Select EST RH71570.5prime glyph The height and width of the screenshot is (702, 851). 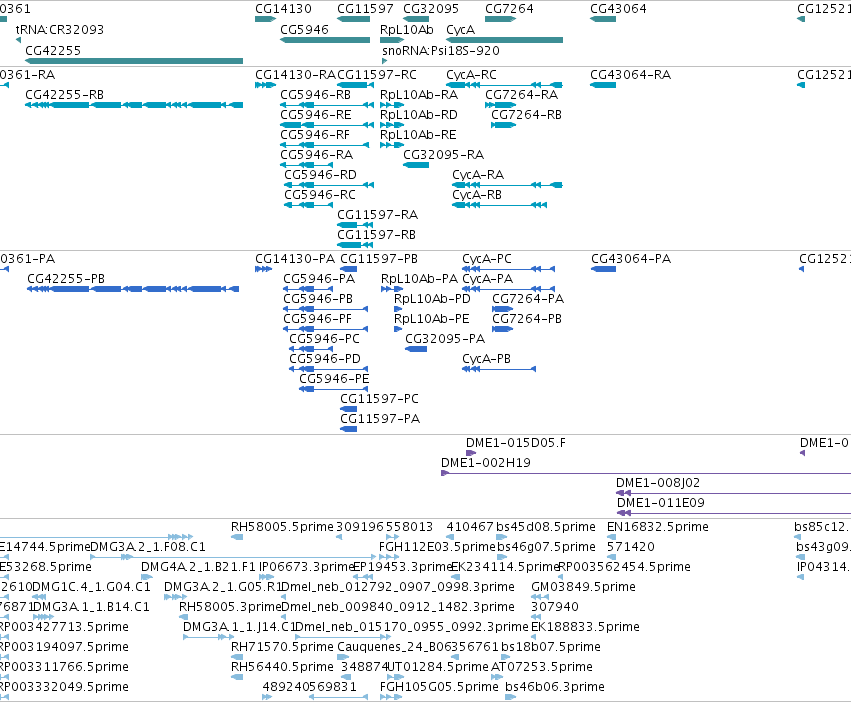(237, 657)
